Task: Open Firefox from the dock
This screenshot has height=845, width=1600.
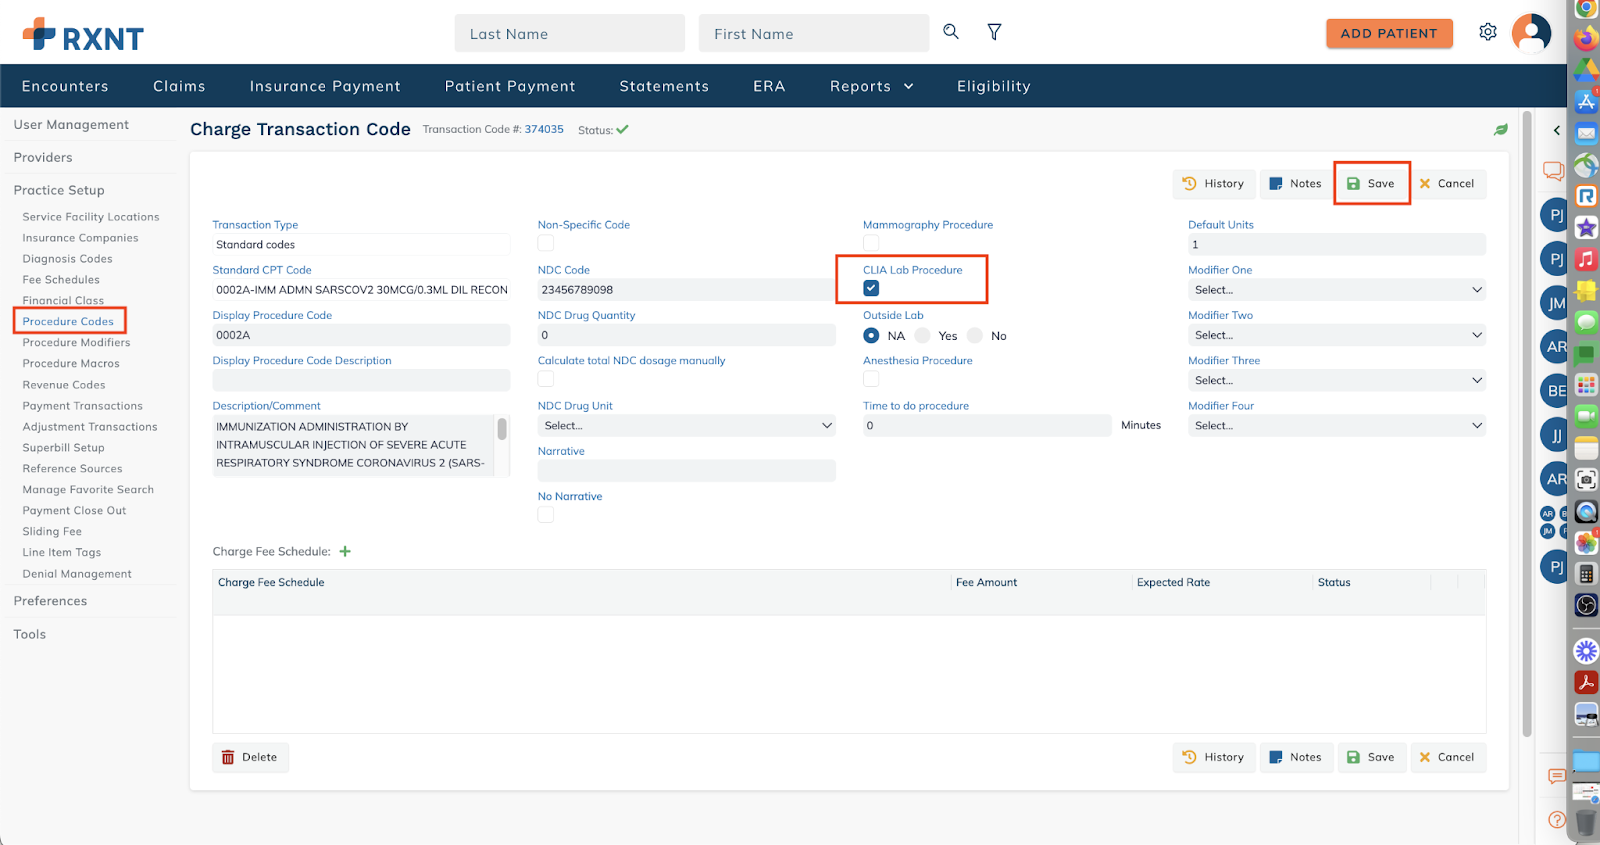Action: coord(1586,39)
